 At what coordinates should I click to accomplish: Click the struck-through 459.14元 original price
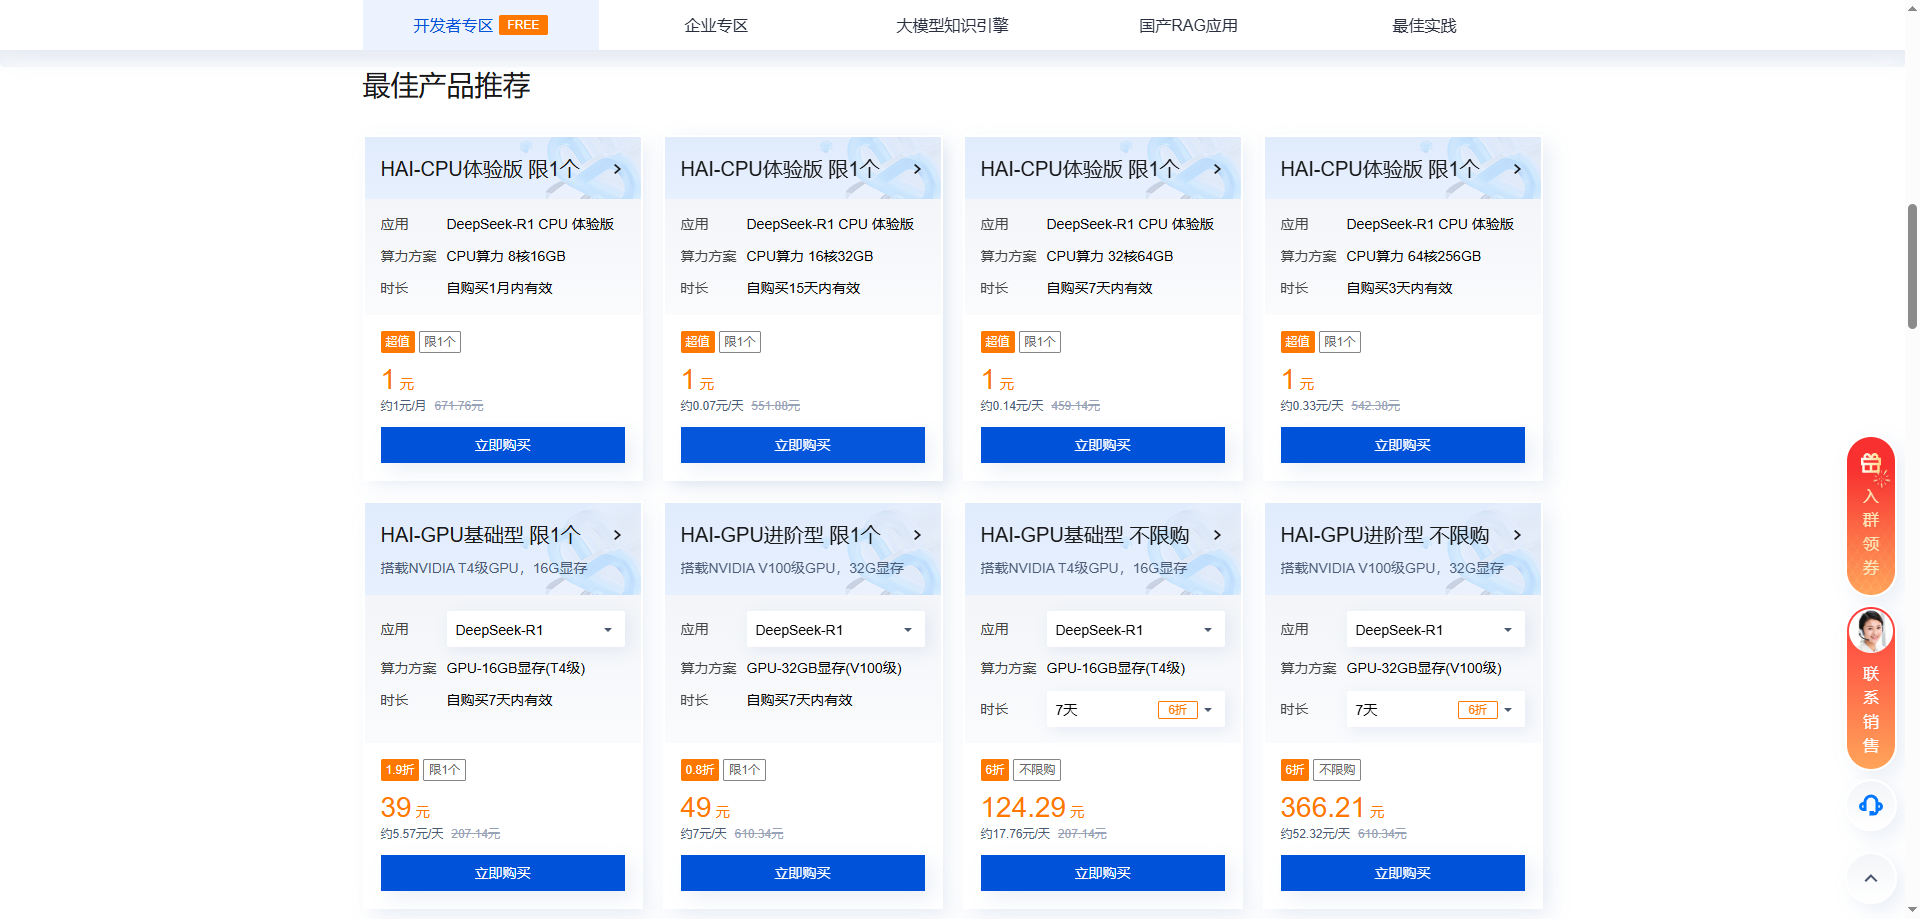[x=1076, y=406]
